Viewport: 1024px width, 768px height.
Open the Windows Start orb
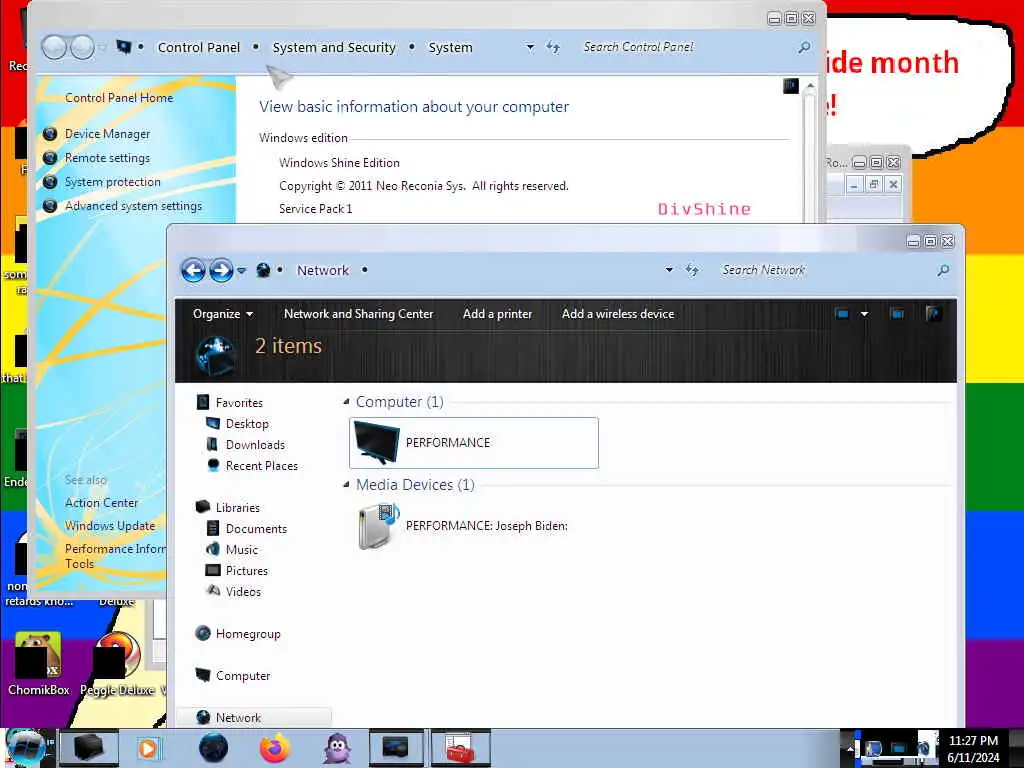(x=26, y=748)
